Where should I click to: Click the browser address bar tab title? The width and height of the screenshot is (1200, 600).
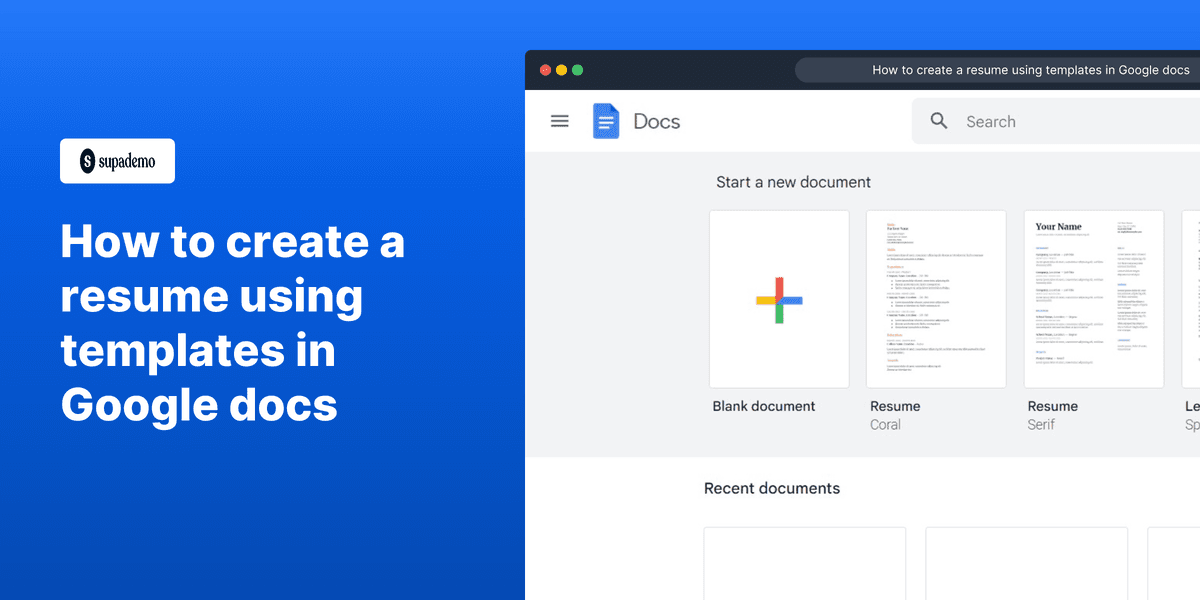(1030, 70)
